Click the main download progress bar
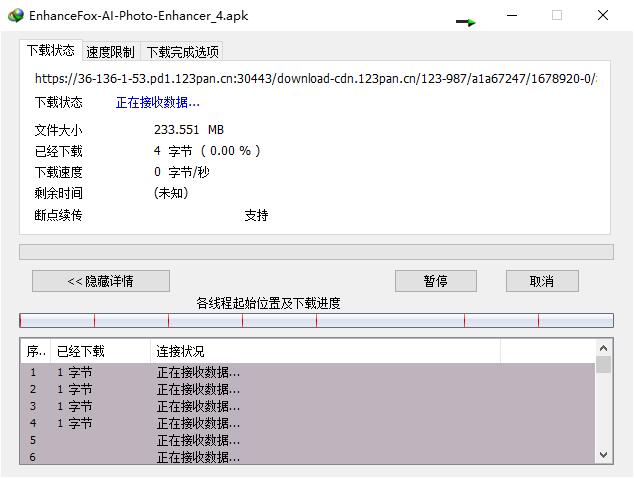This screenshot has width=634, height=478. coord(316,252)
